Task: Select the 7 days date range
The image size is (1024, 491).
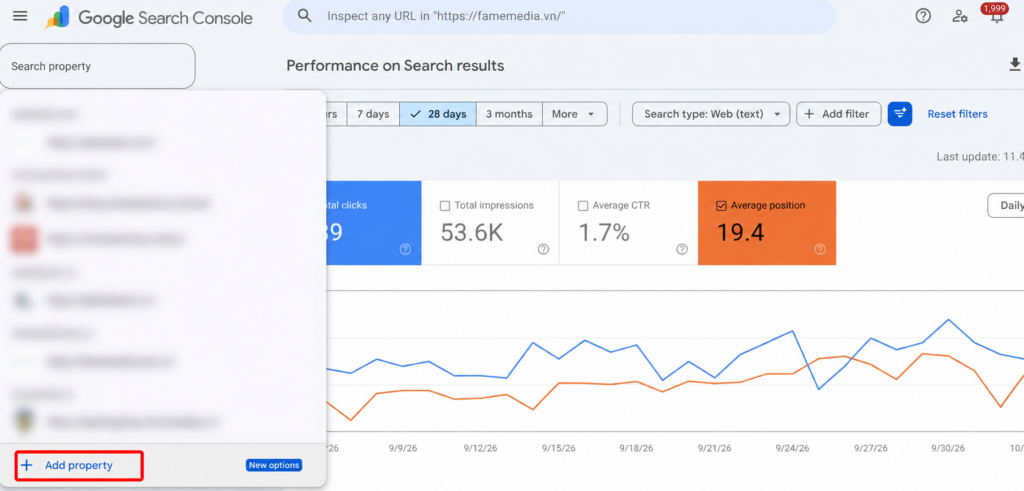Action: 373,114
